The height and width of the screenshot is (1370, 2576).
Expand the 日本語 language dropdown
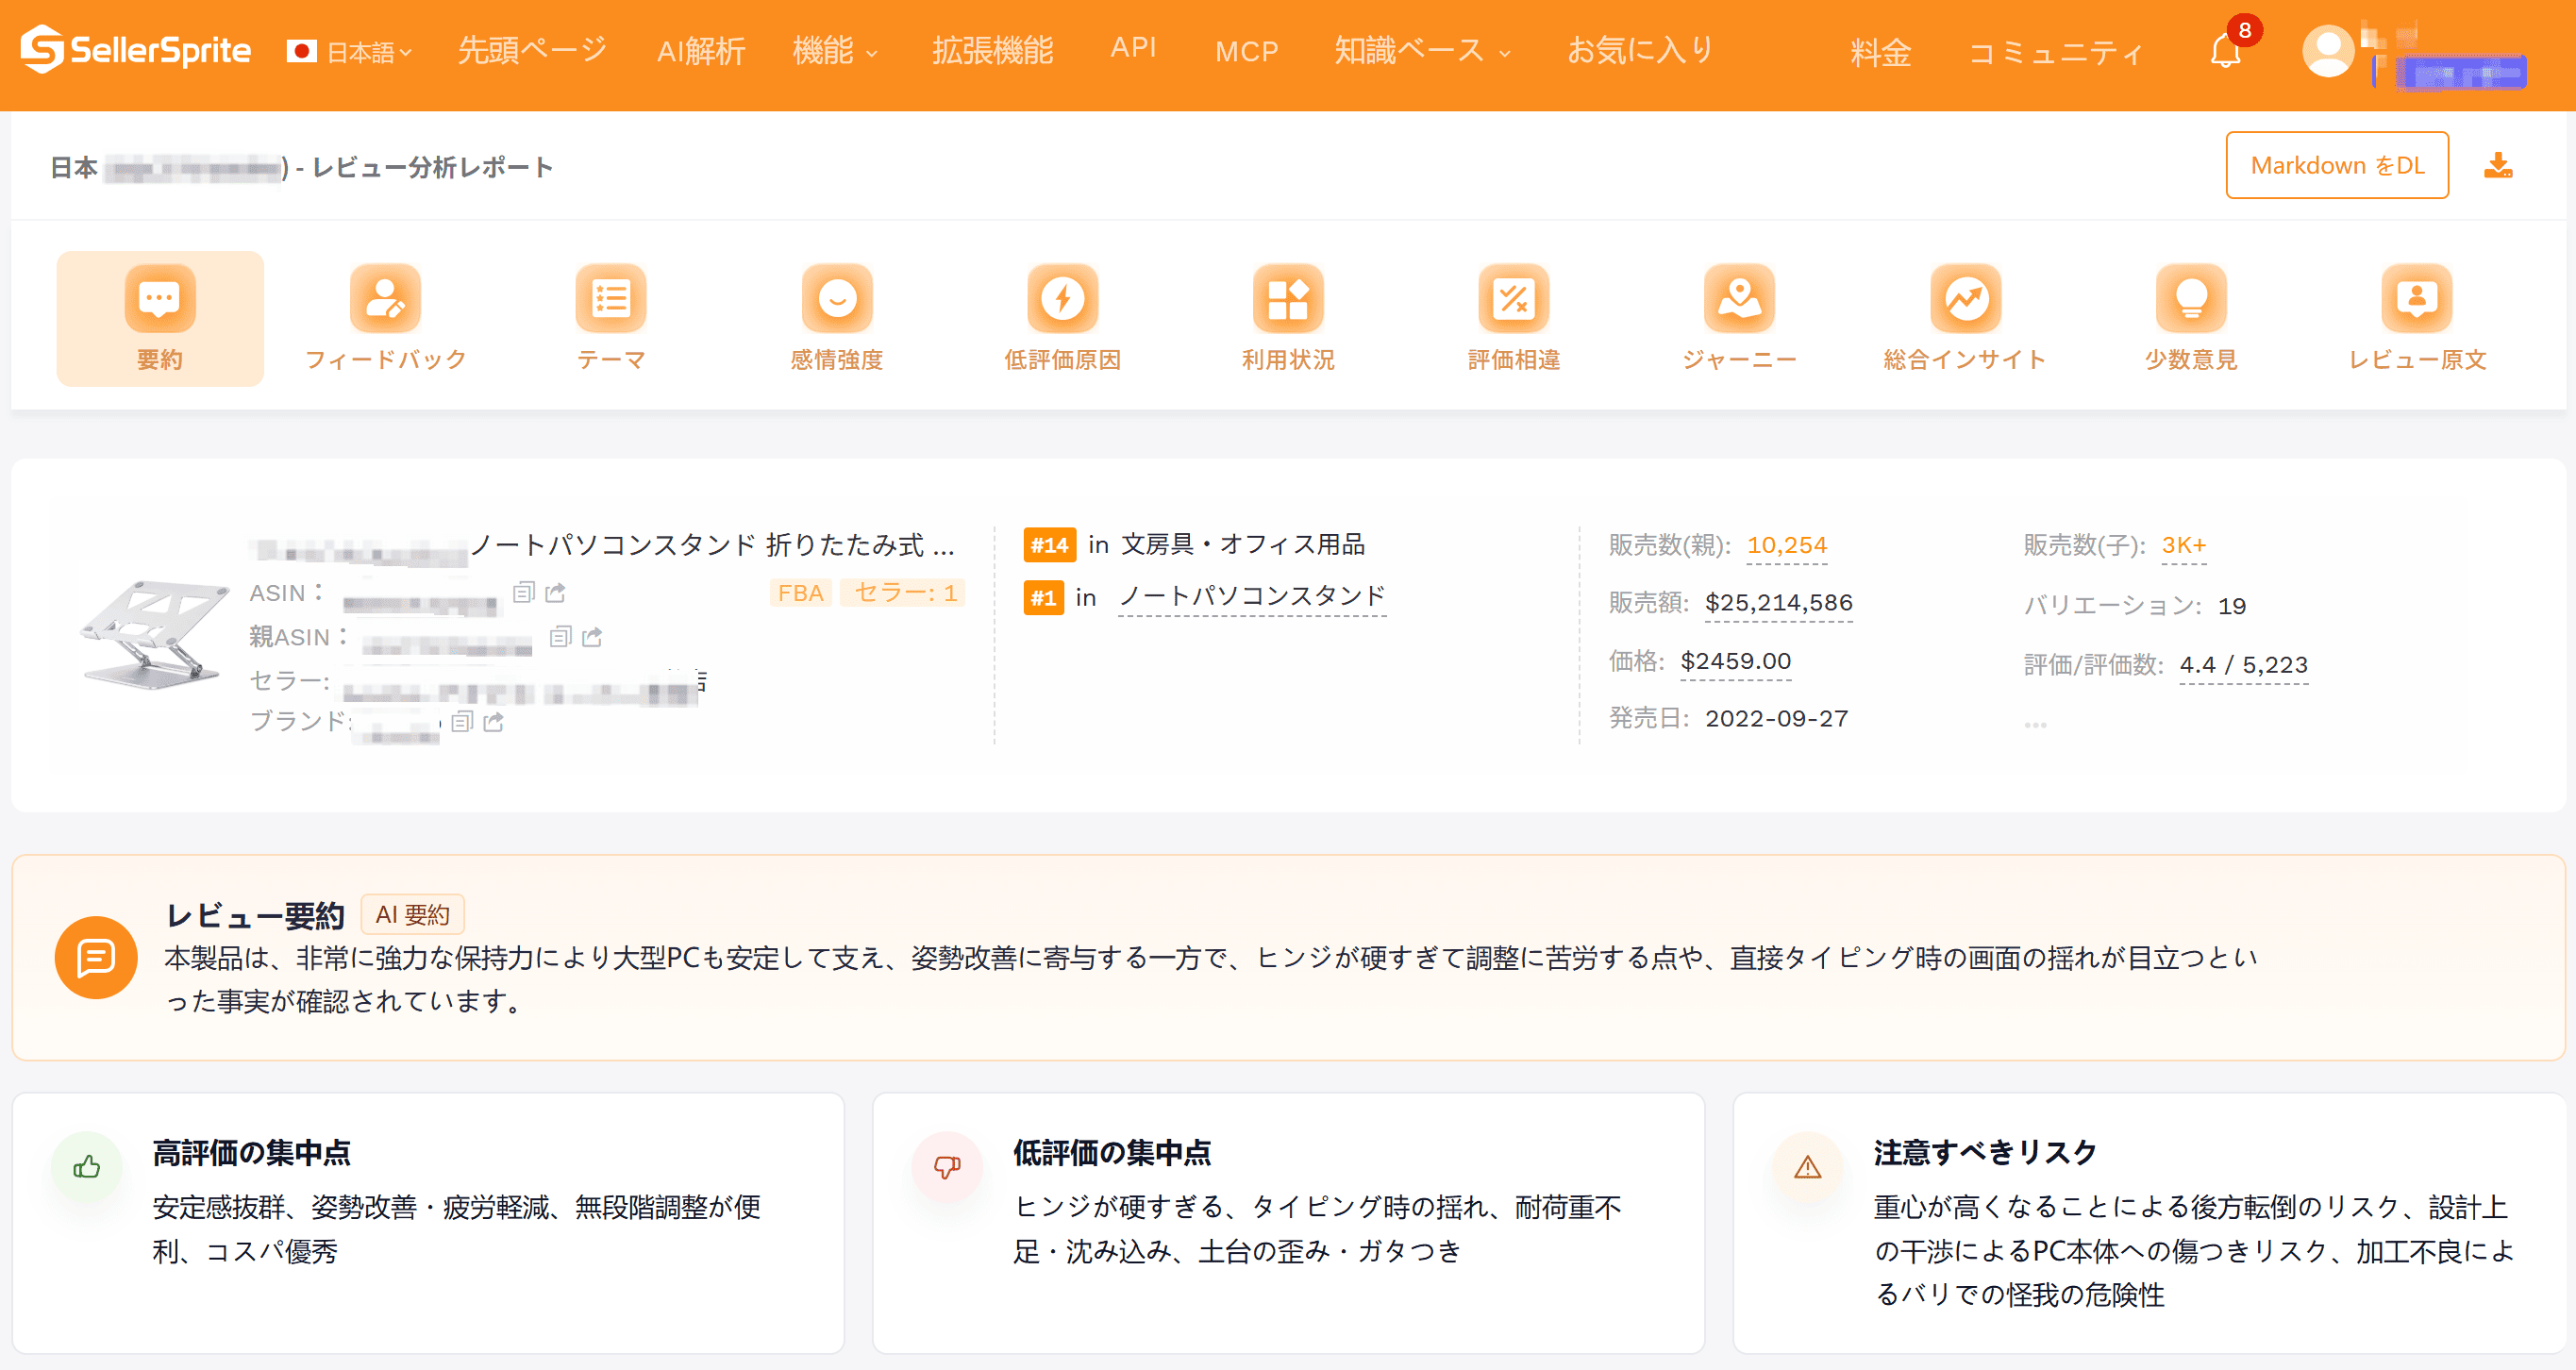pos(351,51)
